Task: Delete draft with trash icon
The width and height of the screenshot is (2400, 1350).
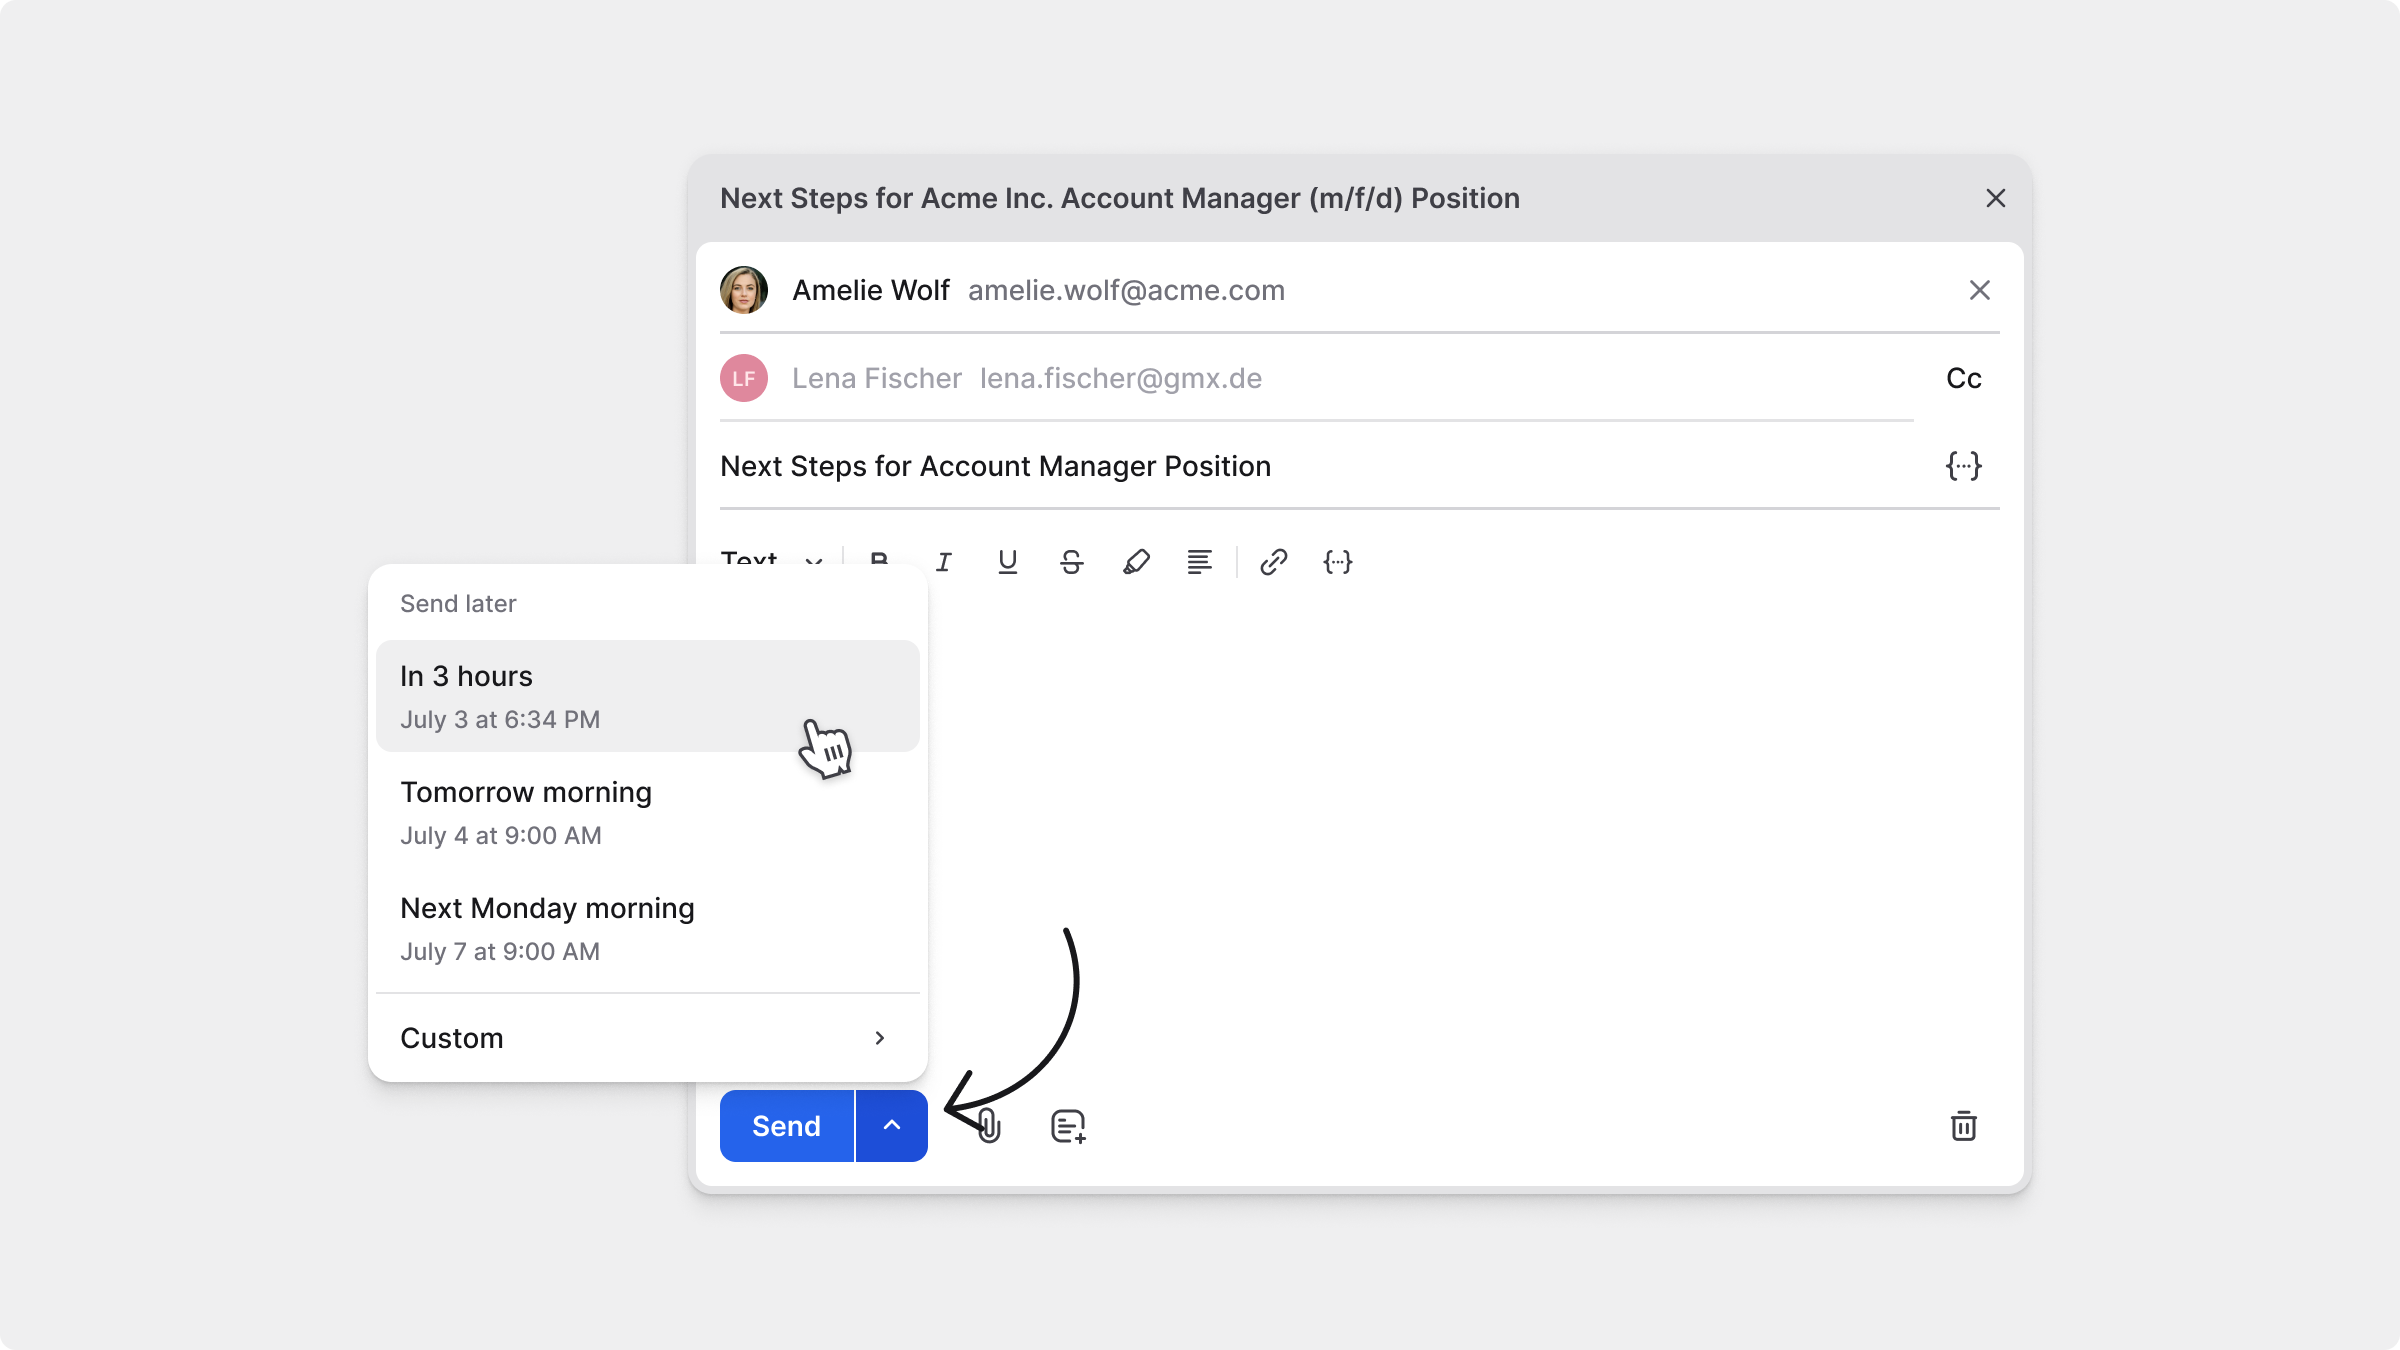Action: (x=1963, y=1126)
